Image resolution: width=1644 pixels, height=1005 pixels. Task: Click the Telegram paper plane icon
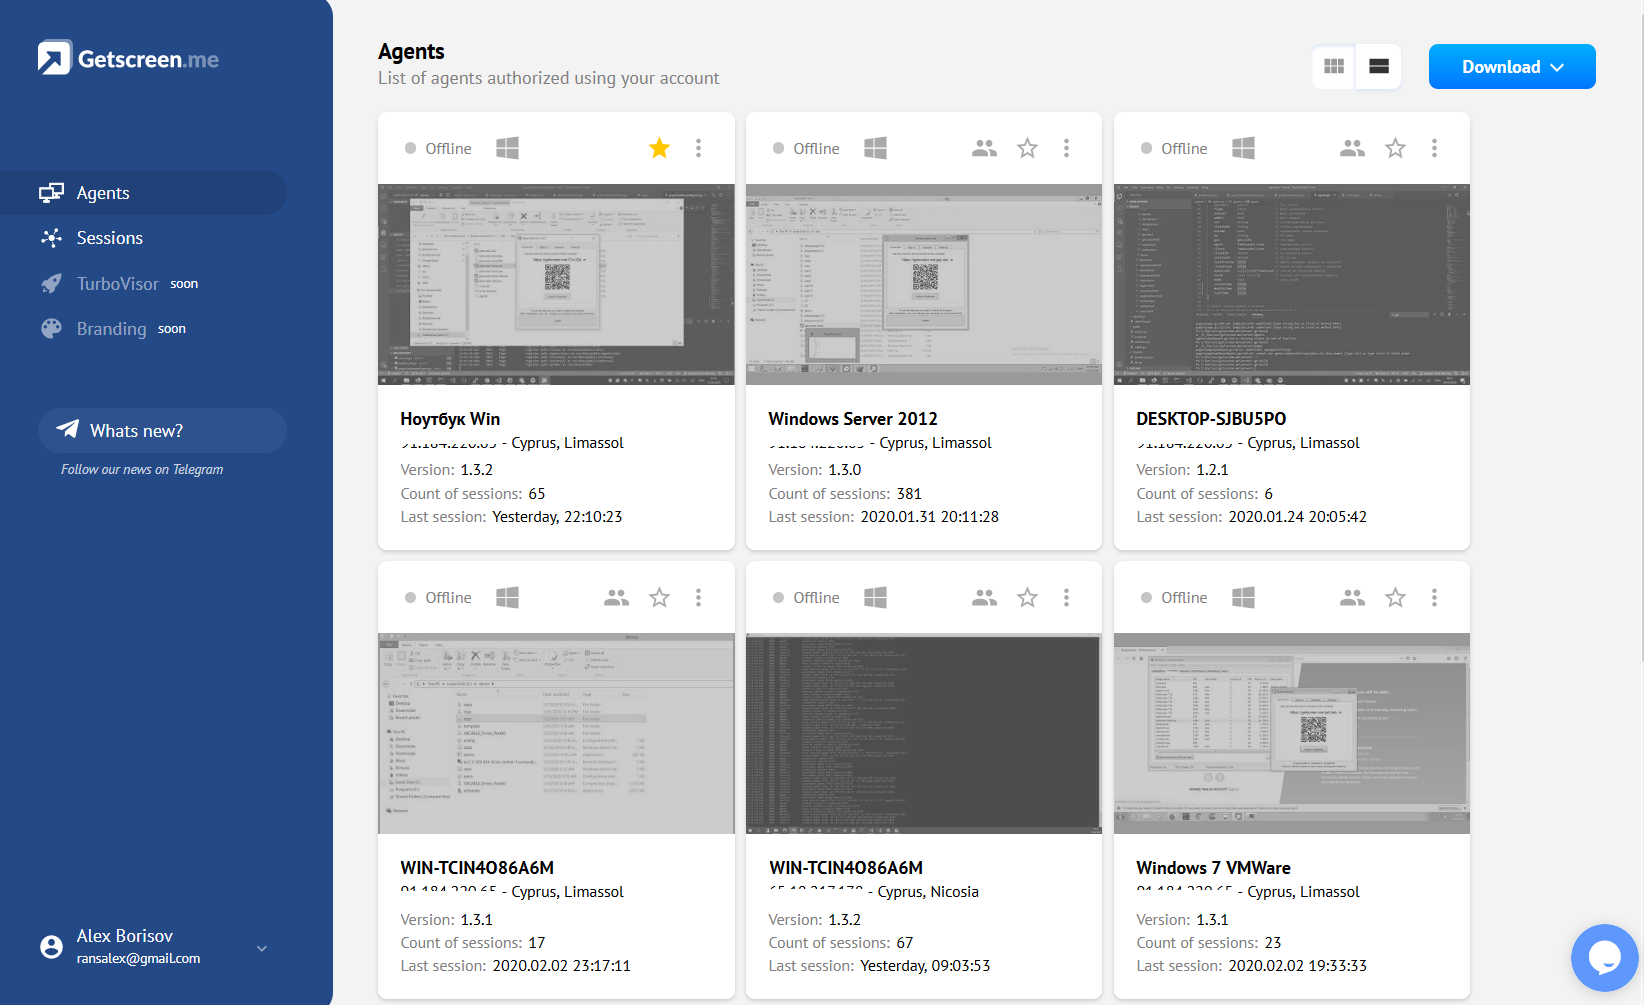67,429
